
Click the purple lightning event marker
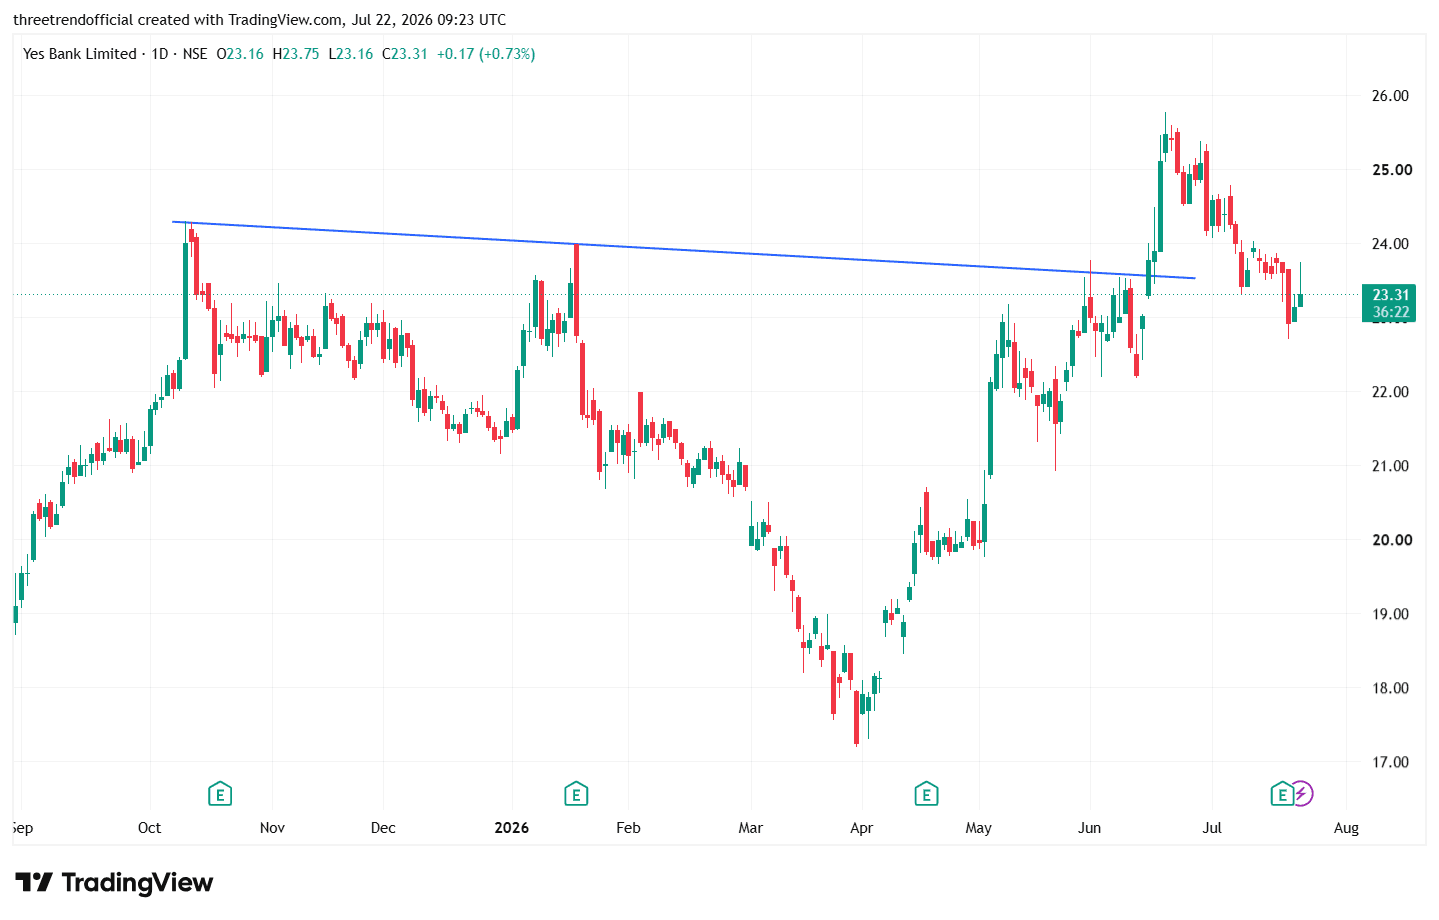[x=1301, y=794]
